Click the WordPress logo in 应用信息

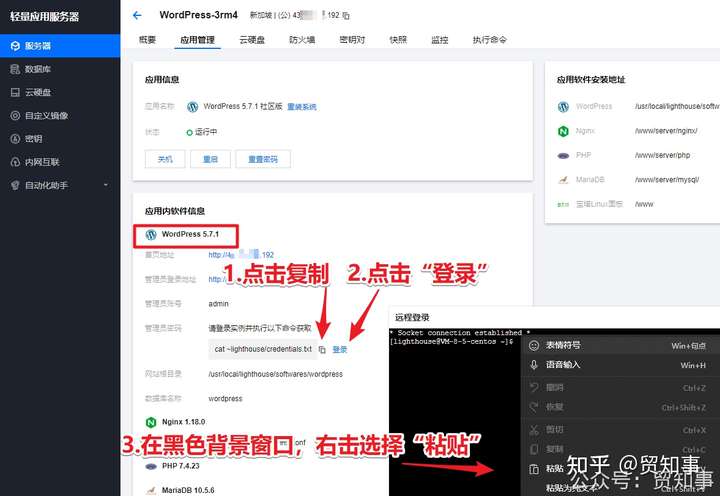(x=192, y=107)
